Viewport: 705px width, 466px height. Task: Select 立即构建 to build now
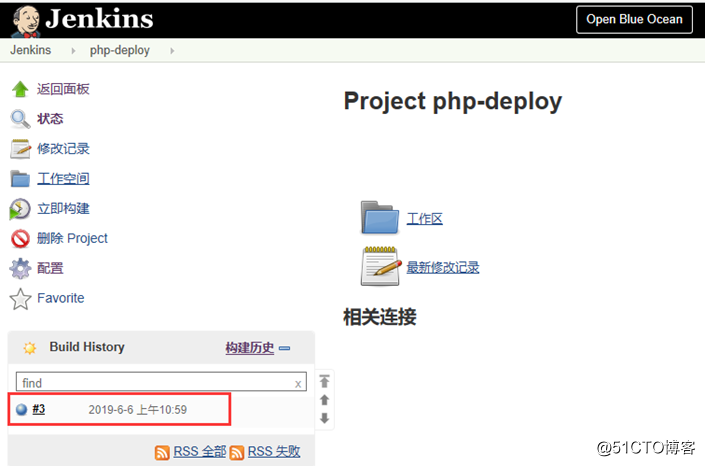pyautogui.click(x=63, y=209)
